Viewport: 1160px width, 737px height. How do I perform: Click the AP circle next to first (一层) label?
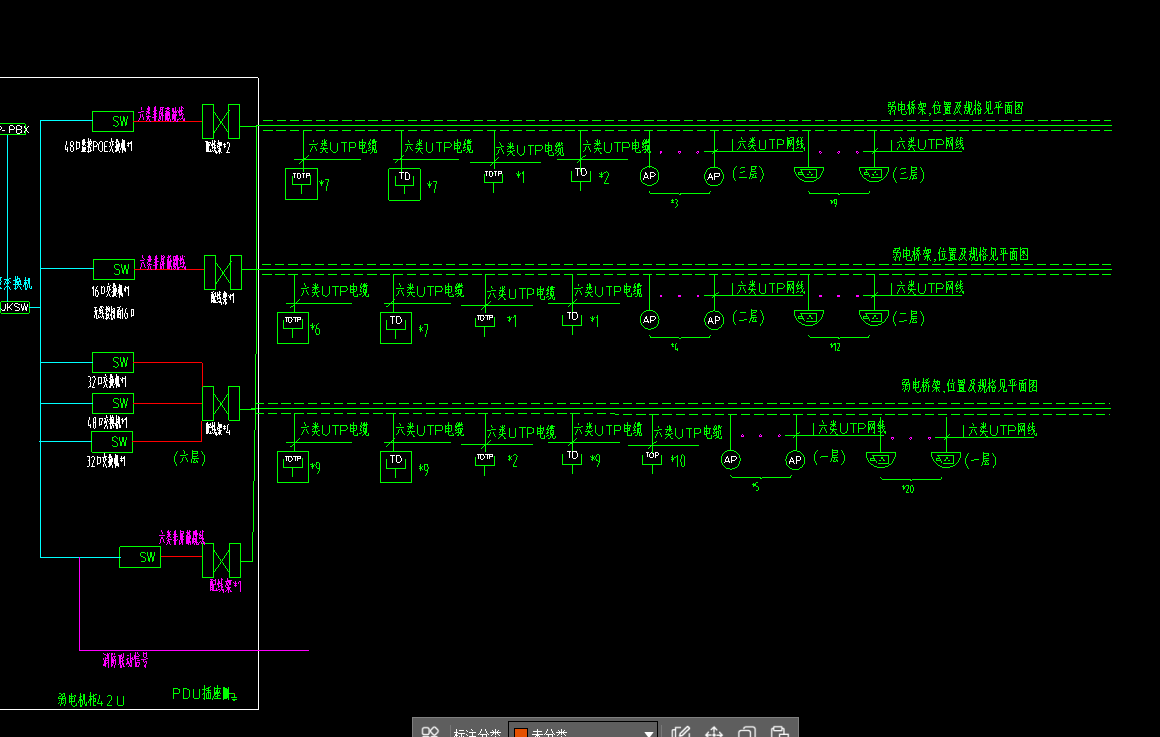click(x=795, y=460)
